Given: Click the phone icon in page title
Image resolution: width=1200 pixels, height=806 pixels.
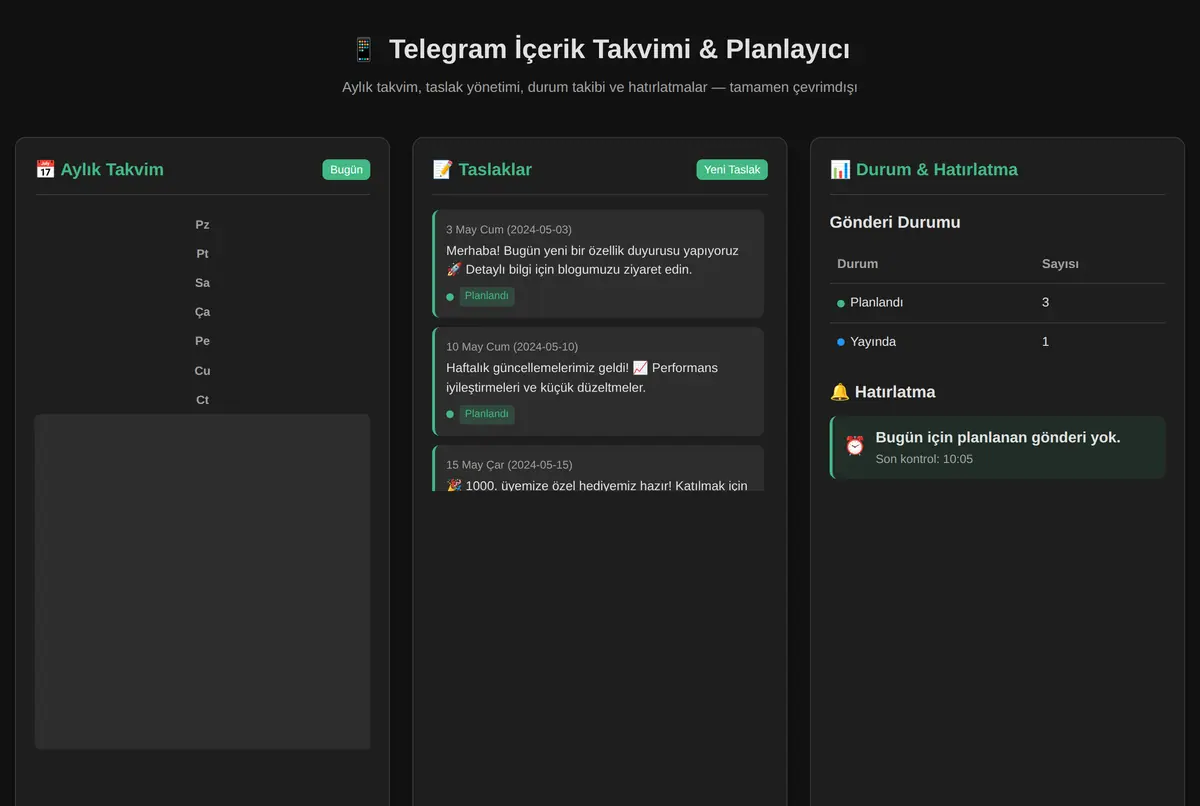Looking at the screenshot, I should point(364,49).
